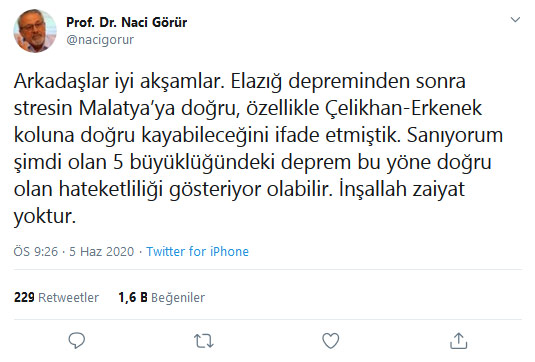Screen dimensions: 535x362
Task: Click the word Arkadaşlar starting the tweet
Action: [x=61, y=81]
